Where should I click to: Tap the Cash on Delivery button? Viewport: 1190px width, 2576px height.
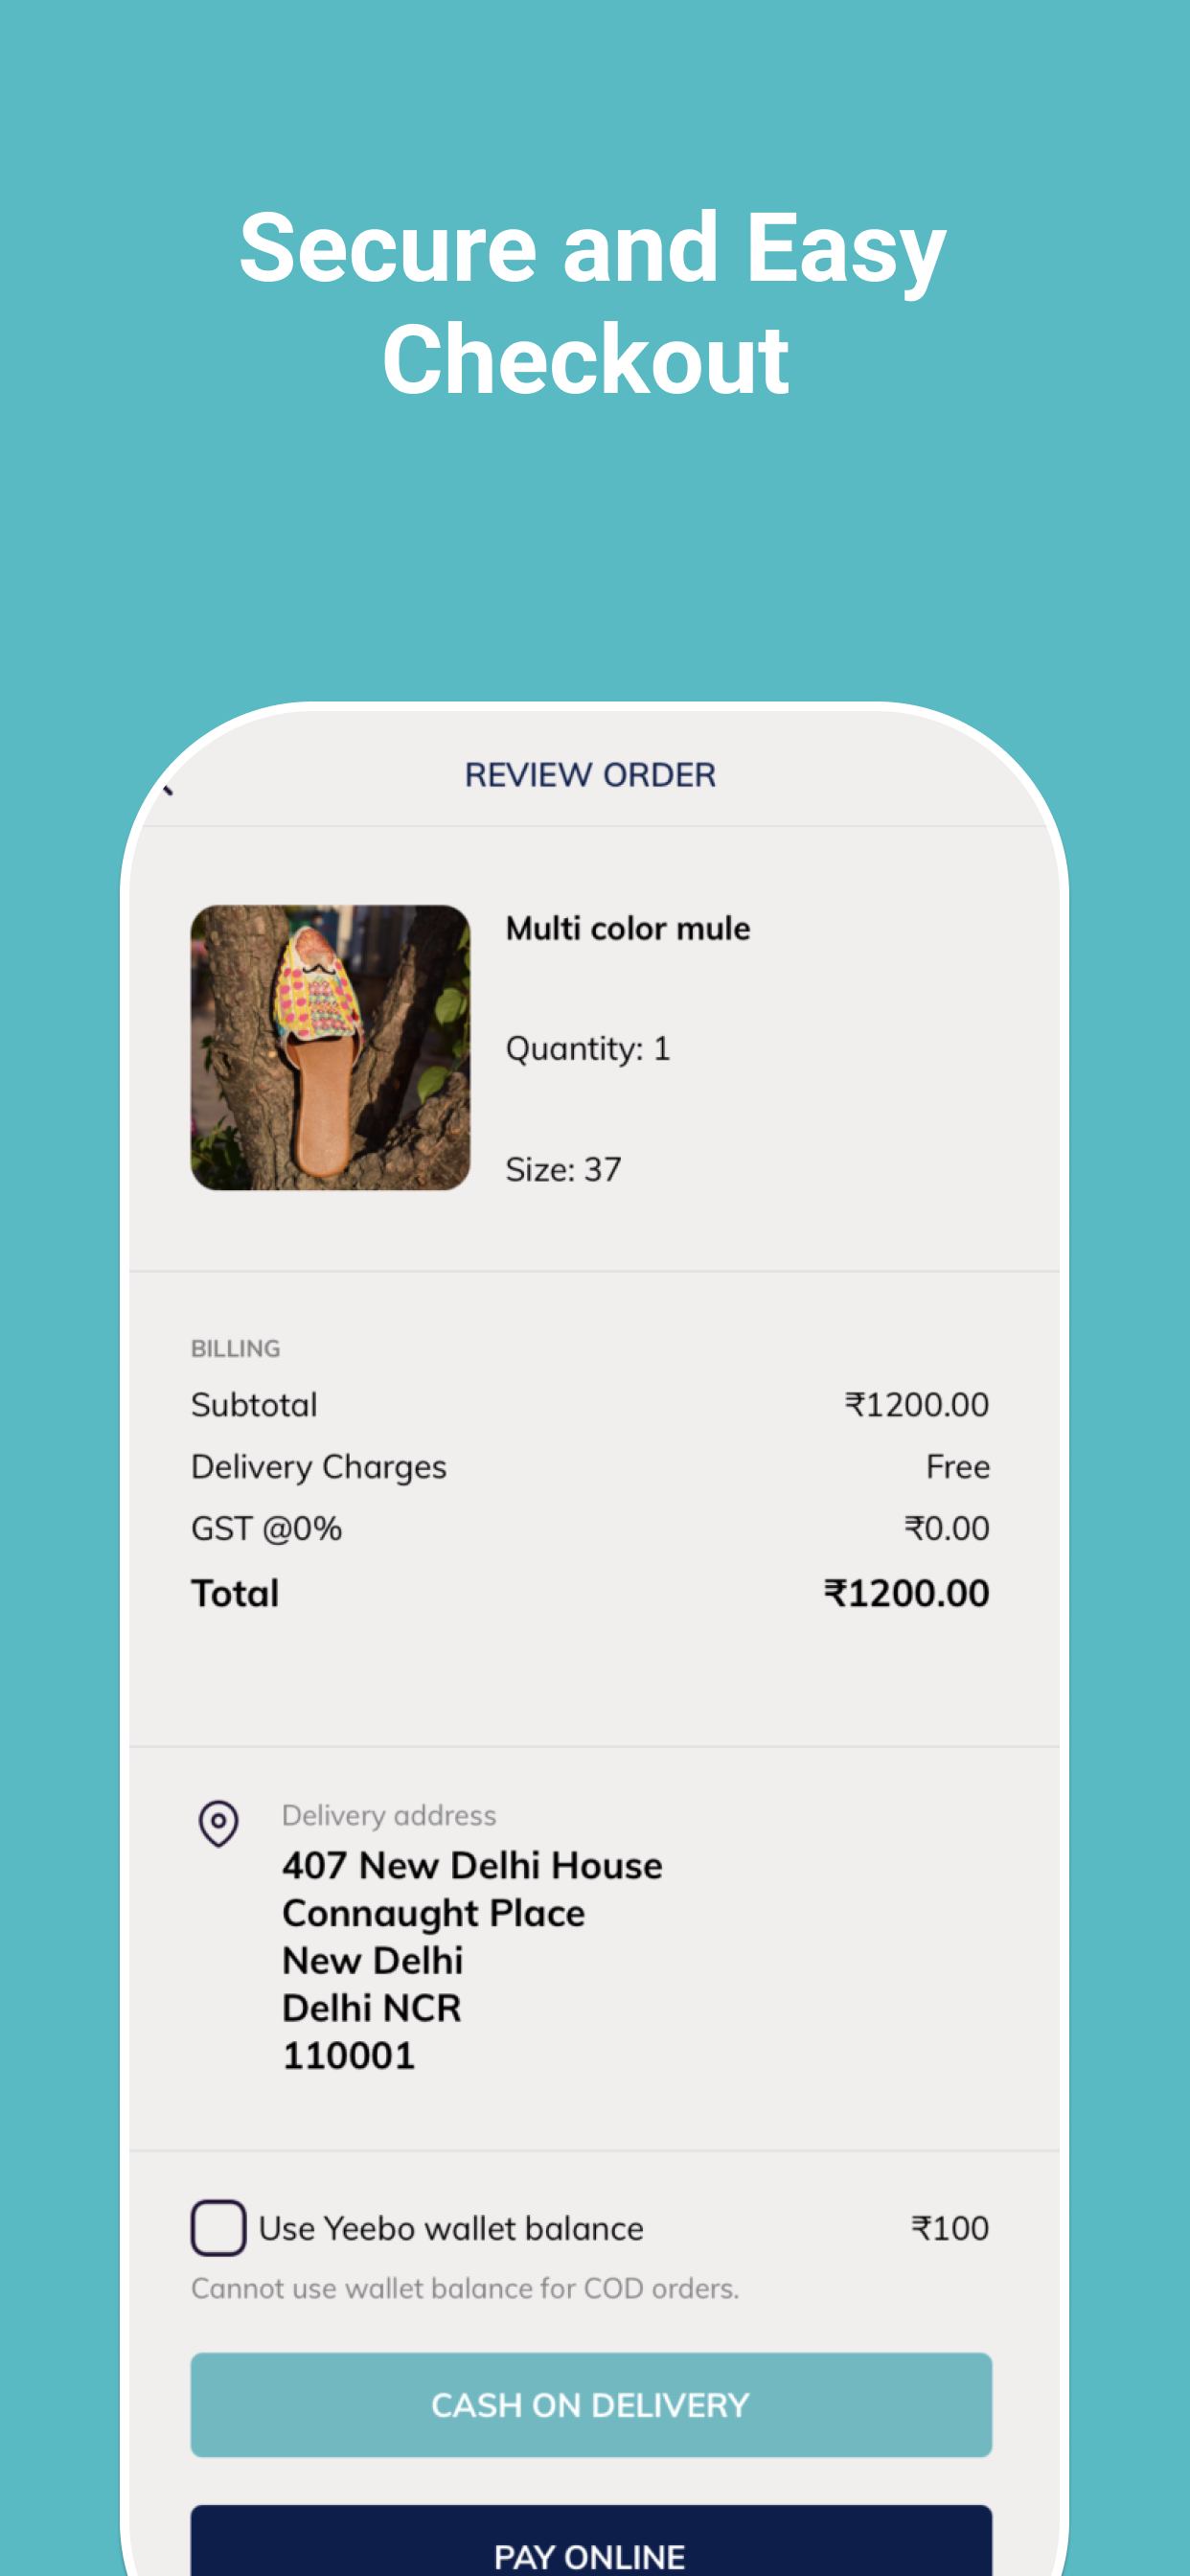[x=591, y=2404]
